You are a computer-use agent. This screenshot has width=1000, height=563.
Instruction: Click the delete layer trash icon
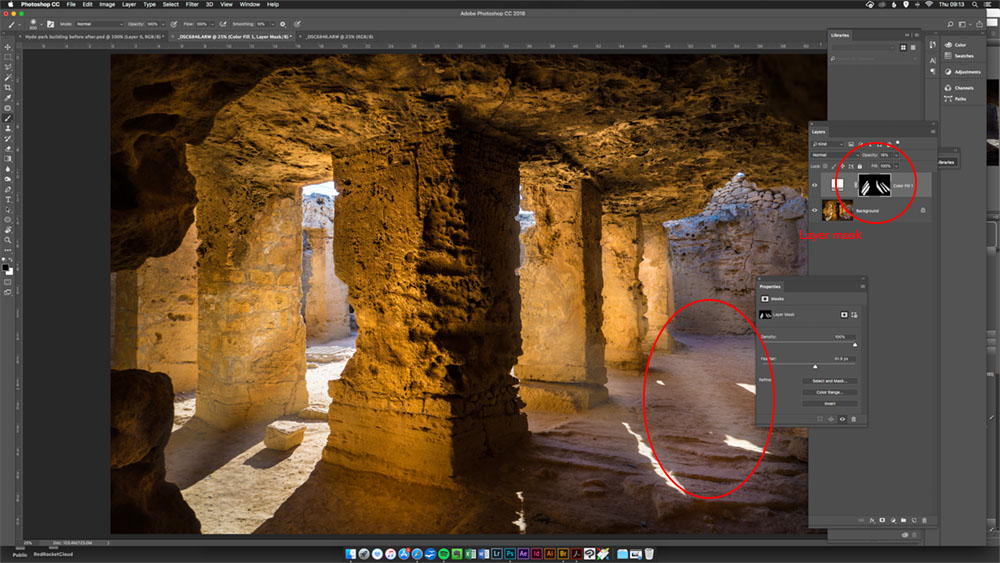[924, 520]
